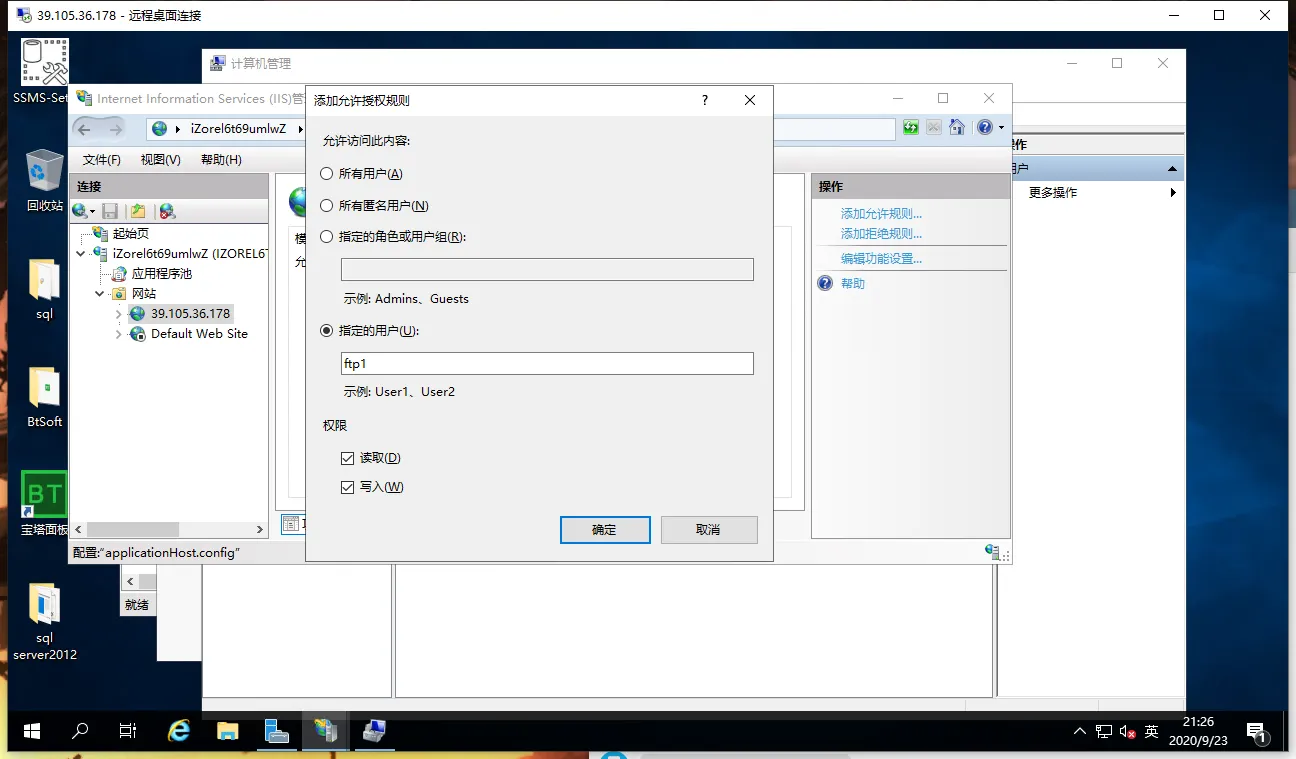Launch the 宝塔面板 desktop shortcut
Viewport: 1296px width, 759px height.
click(x=44, y=504)
